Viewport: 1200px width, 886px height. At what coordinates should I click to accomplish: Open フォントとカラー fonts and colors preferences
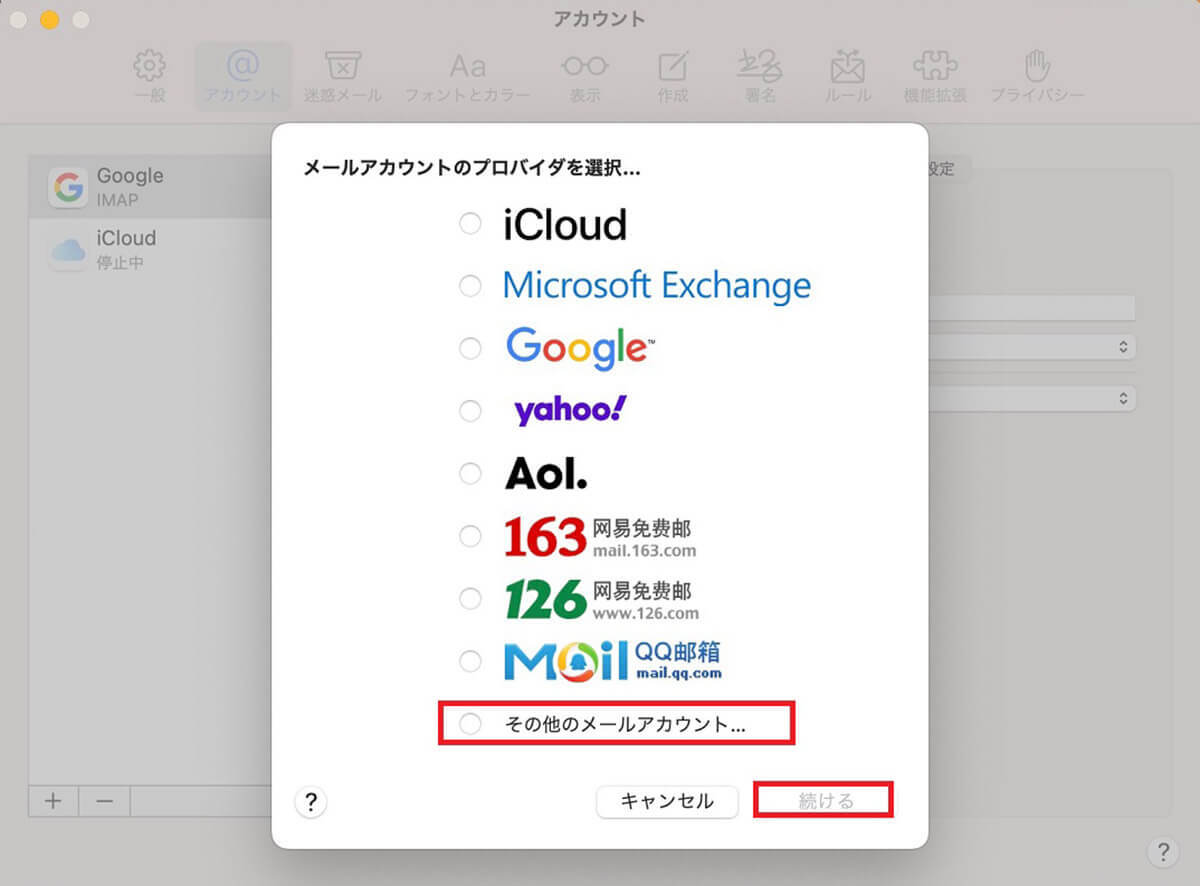tap(467, 77)
